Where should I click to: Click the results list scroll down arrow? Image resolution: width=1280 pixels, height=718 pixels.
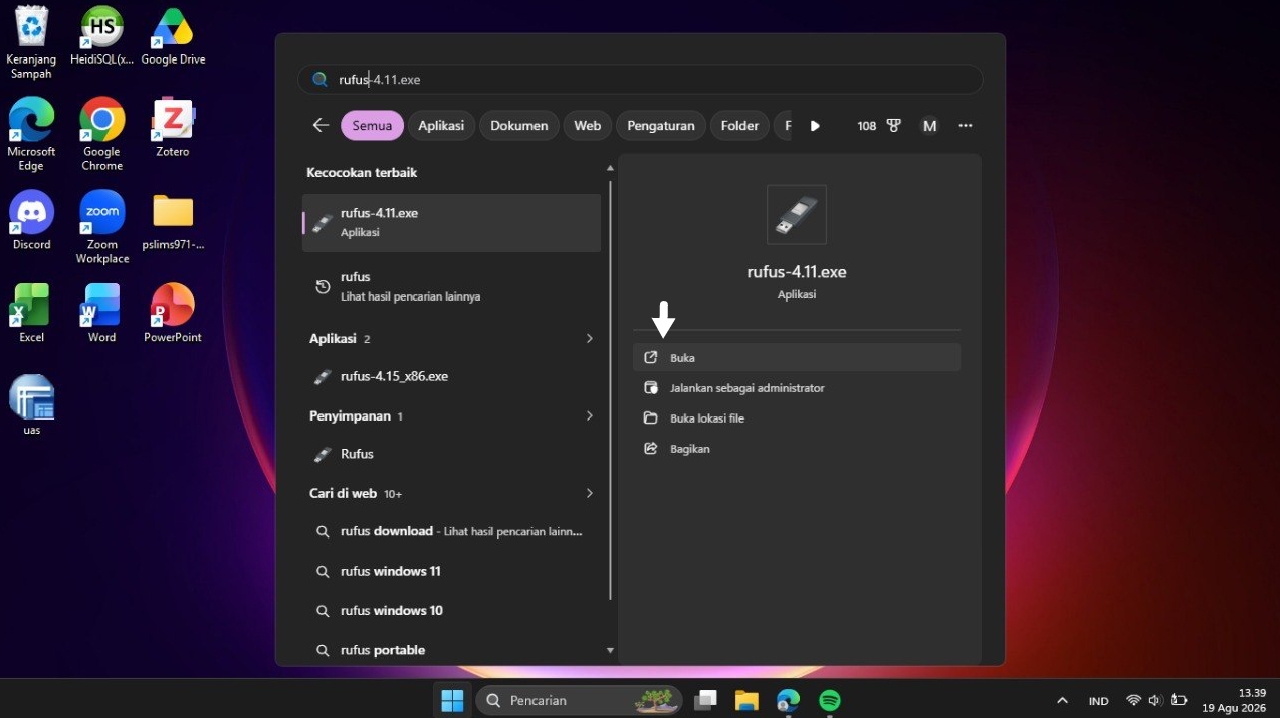tap(610, 650)
